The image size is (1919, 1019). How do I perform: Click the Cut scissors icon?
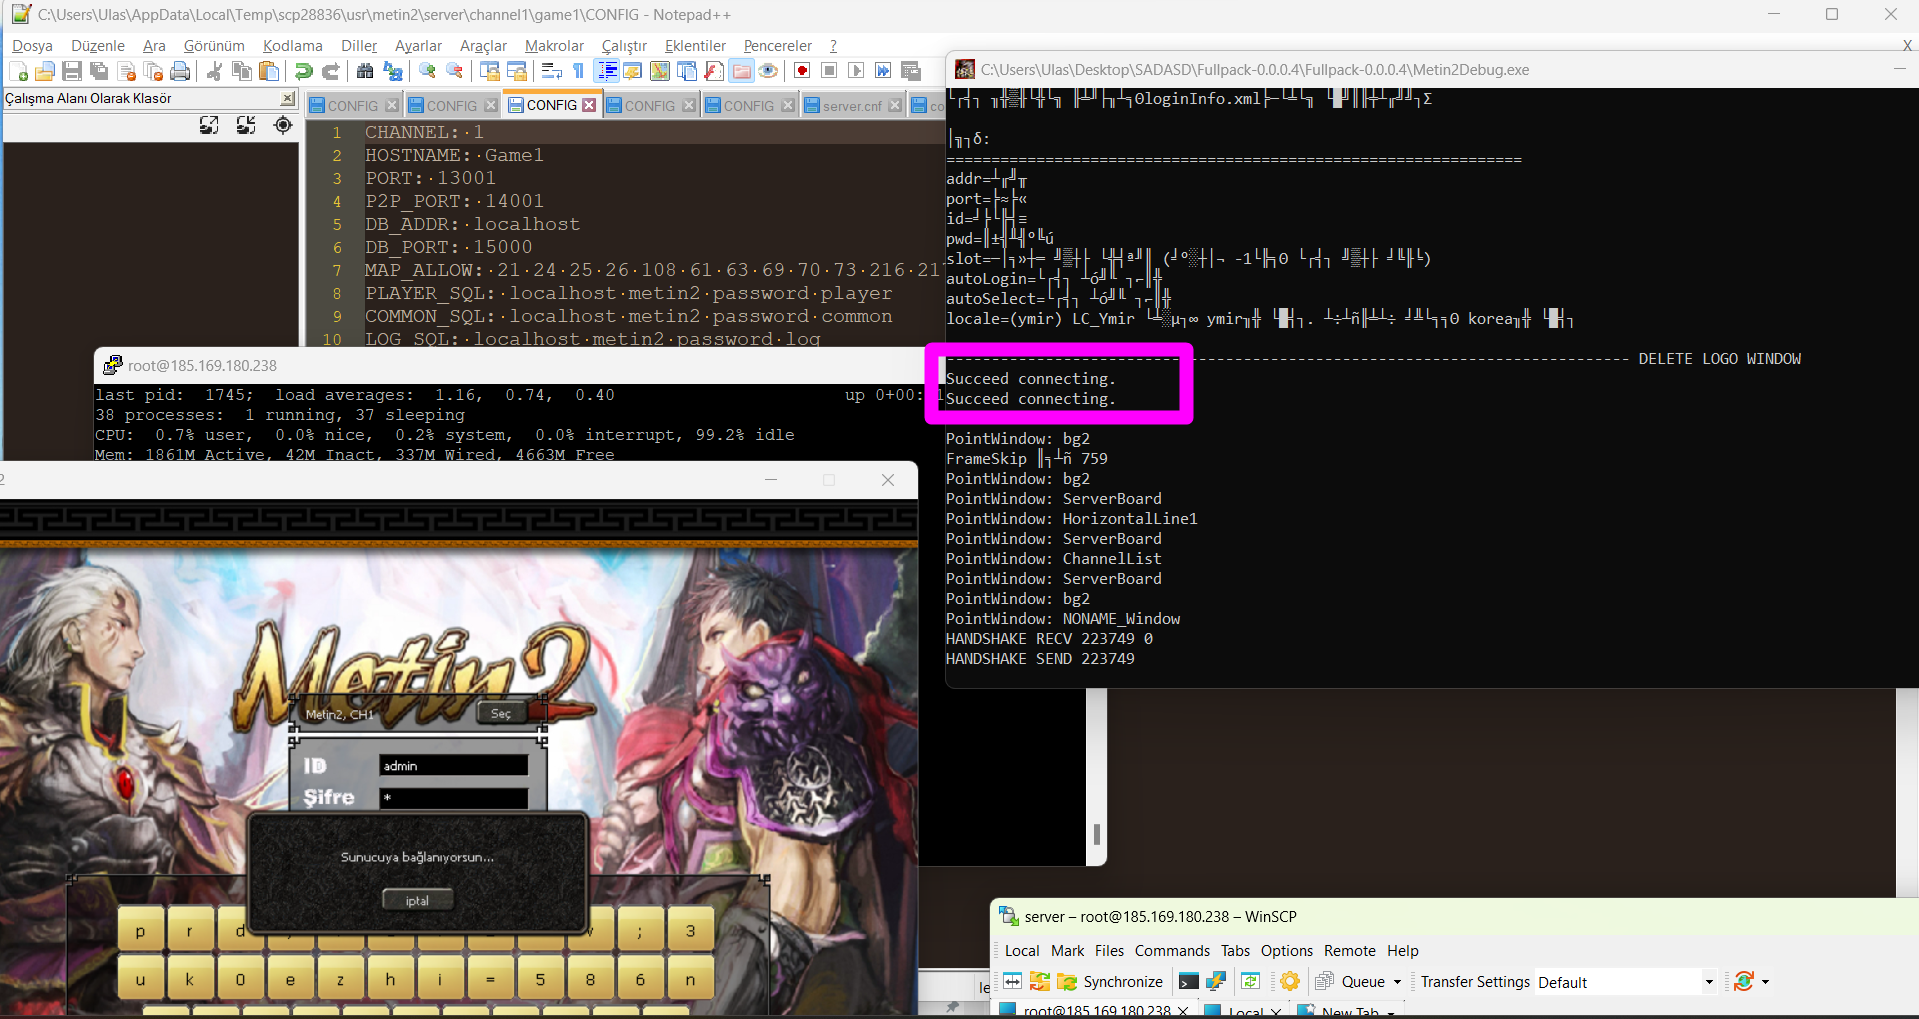click(x=214, y=71)
